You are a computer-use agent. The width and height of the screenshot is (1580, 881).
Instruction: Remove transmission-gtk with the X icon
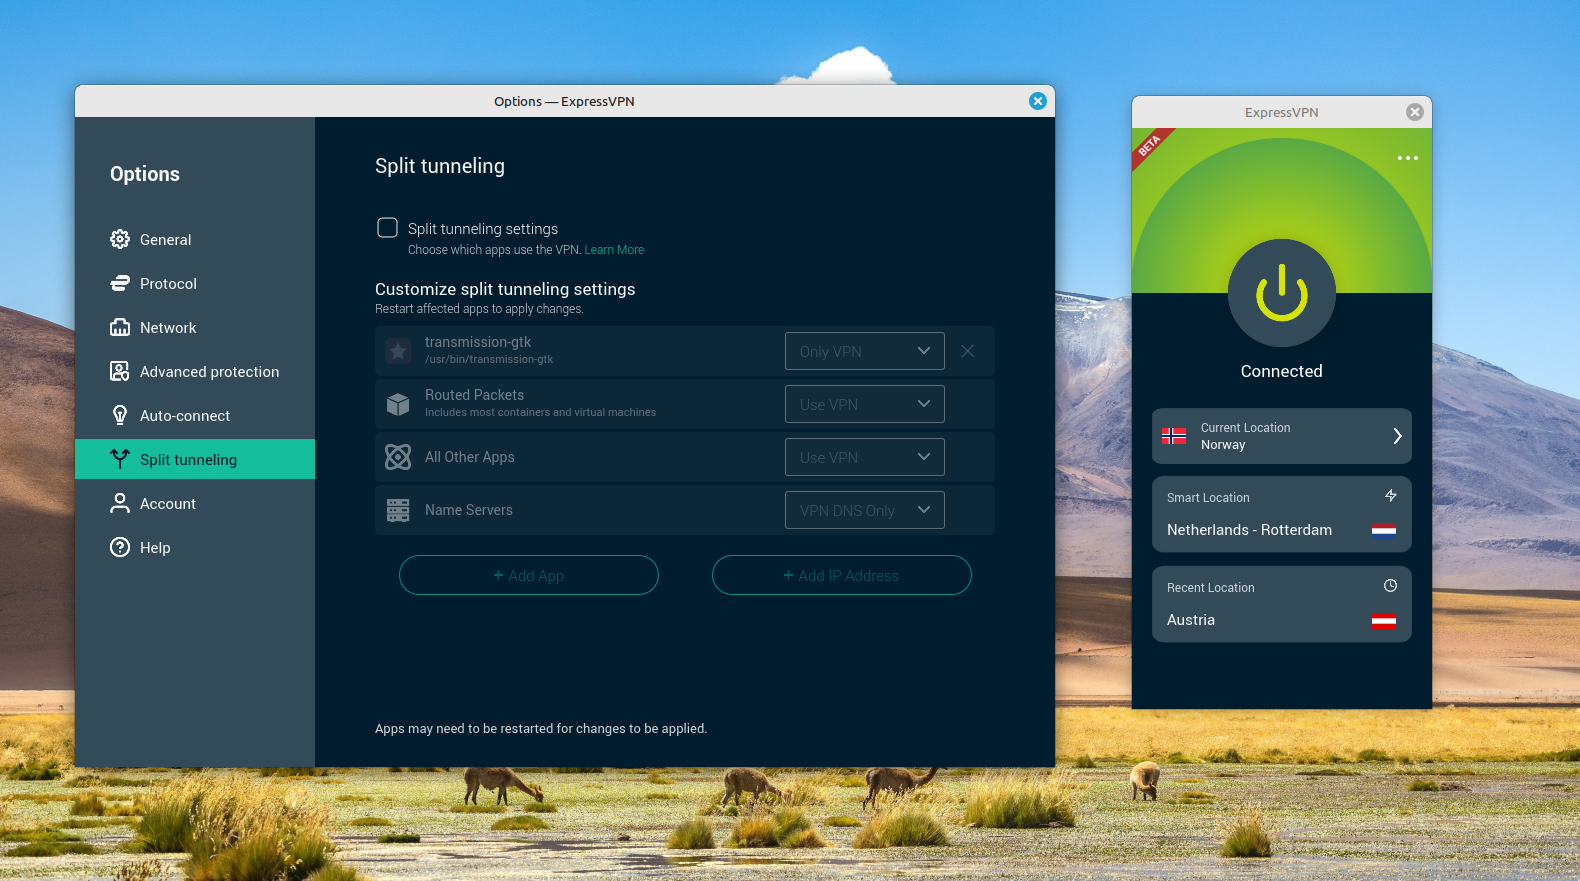click(x=968, y=351)
